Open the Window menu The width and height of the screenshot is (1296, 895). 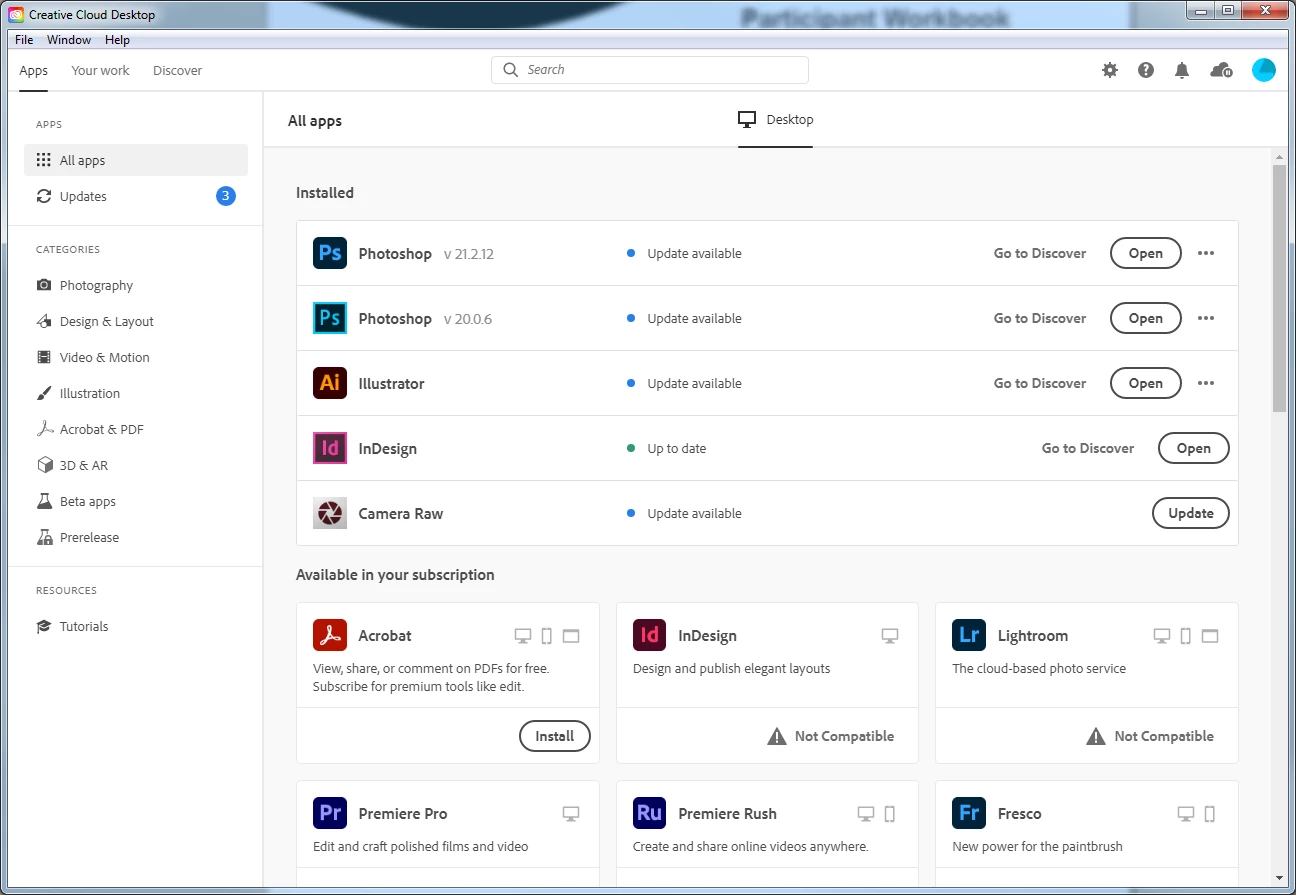(69, 40)
